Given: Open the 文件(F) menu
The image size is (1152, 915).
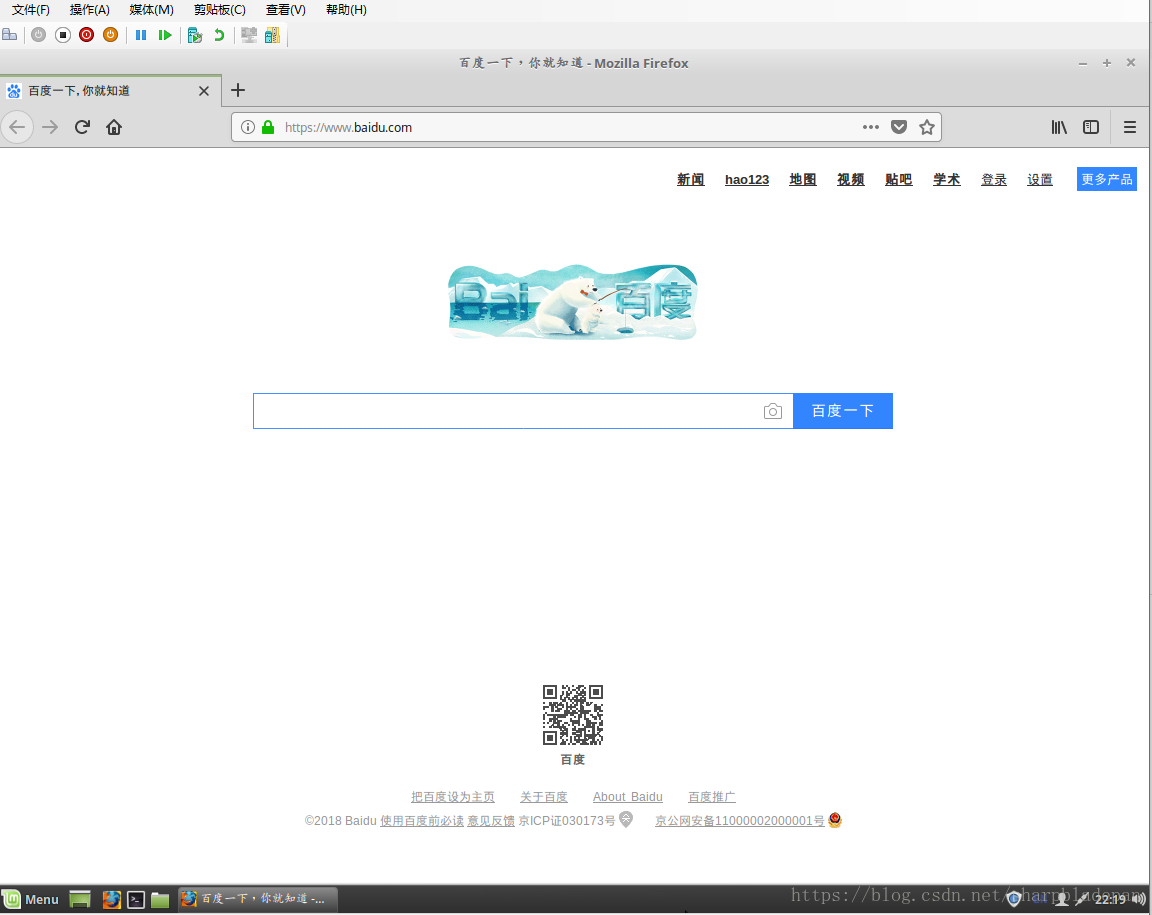Looking at the screenshot, I should [x=31, y=10].
